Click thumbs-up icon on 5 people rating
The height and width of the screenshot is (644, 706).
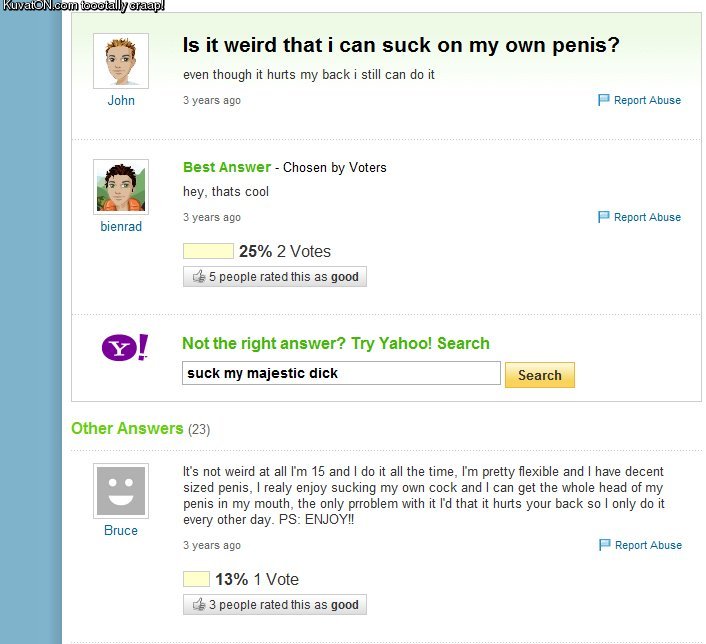tap(198, 277)
